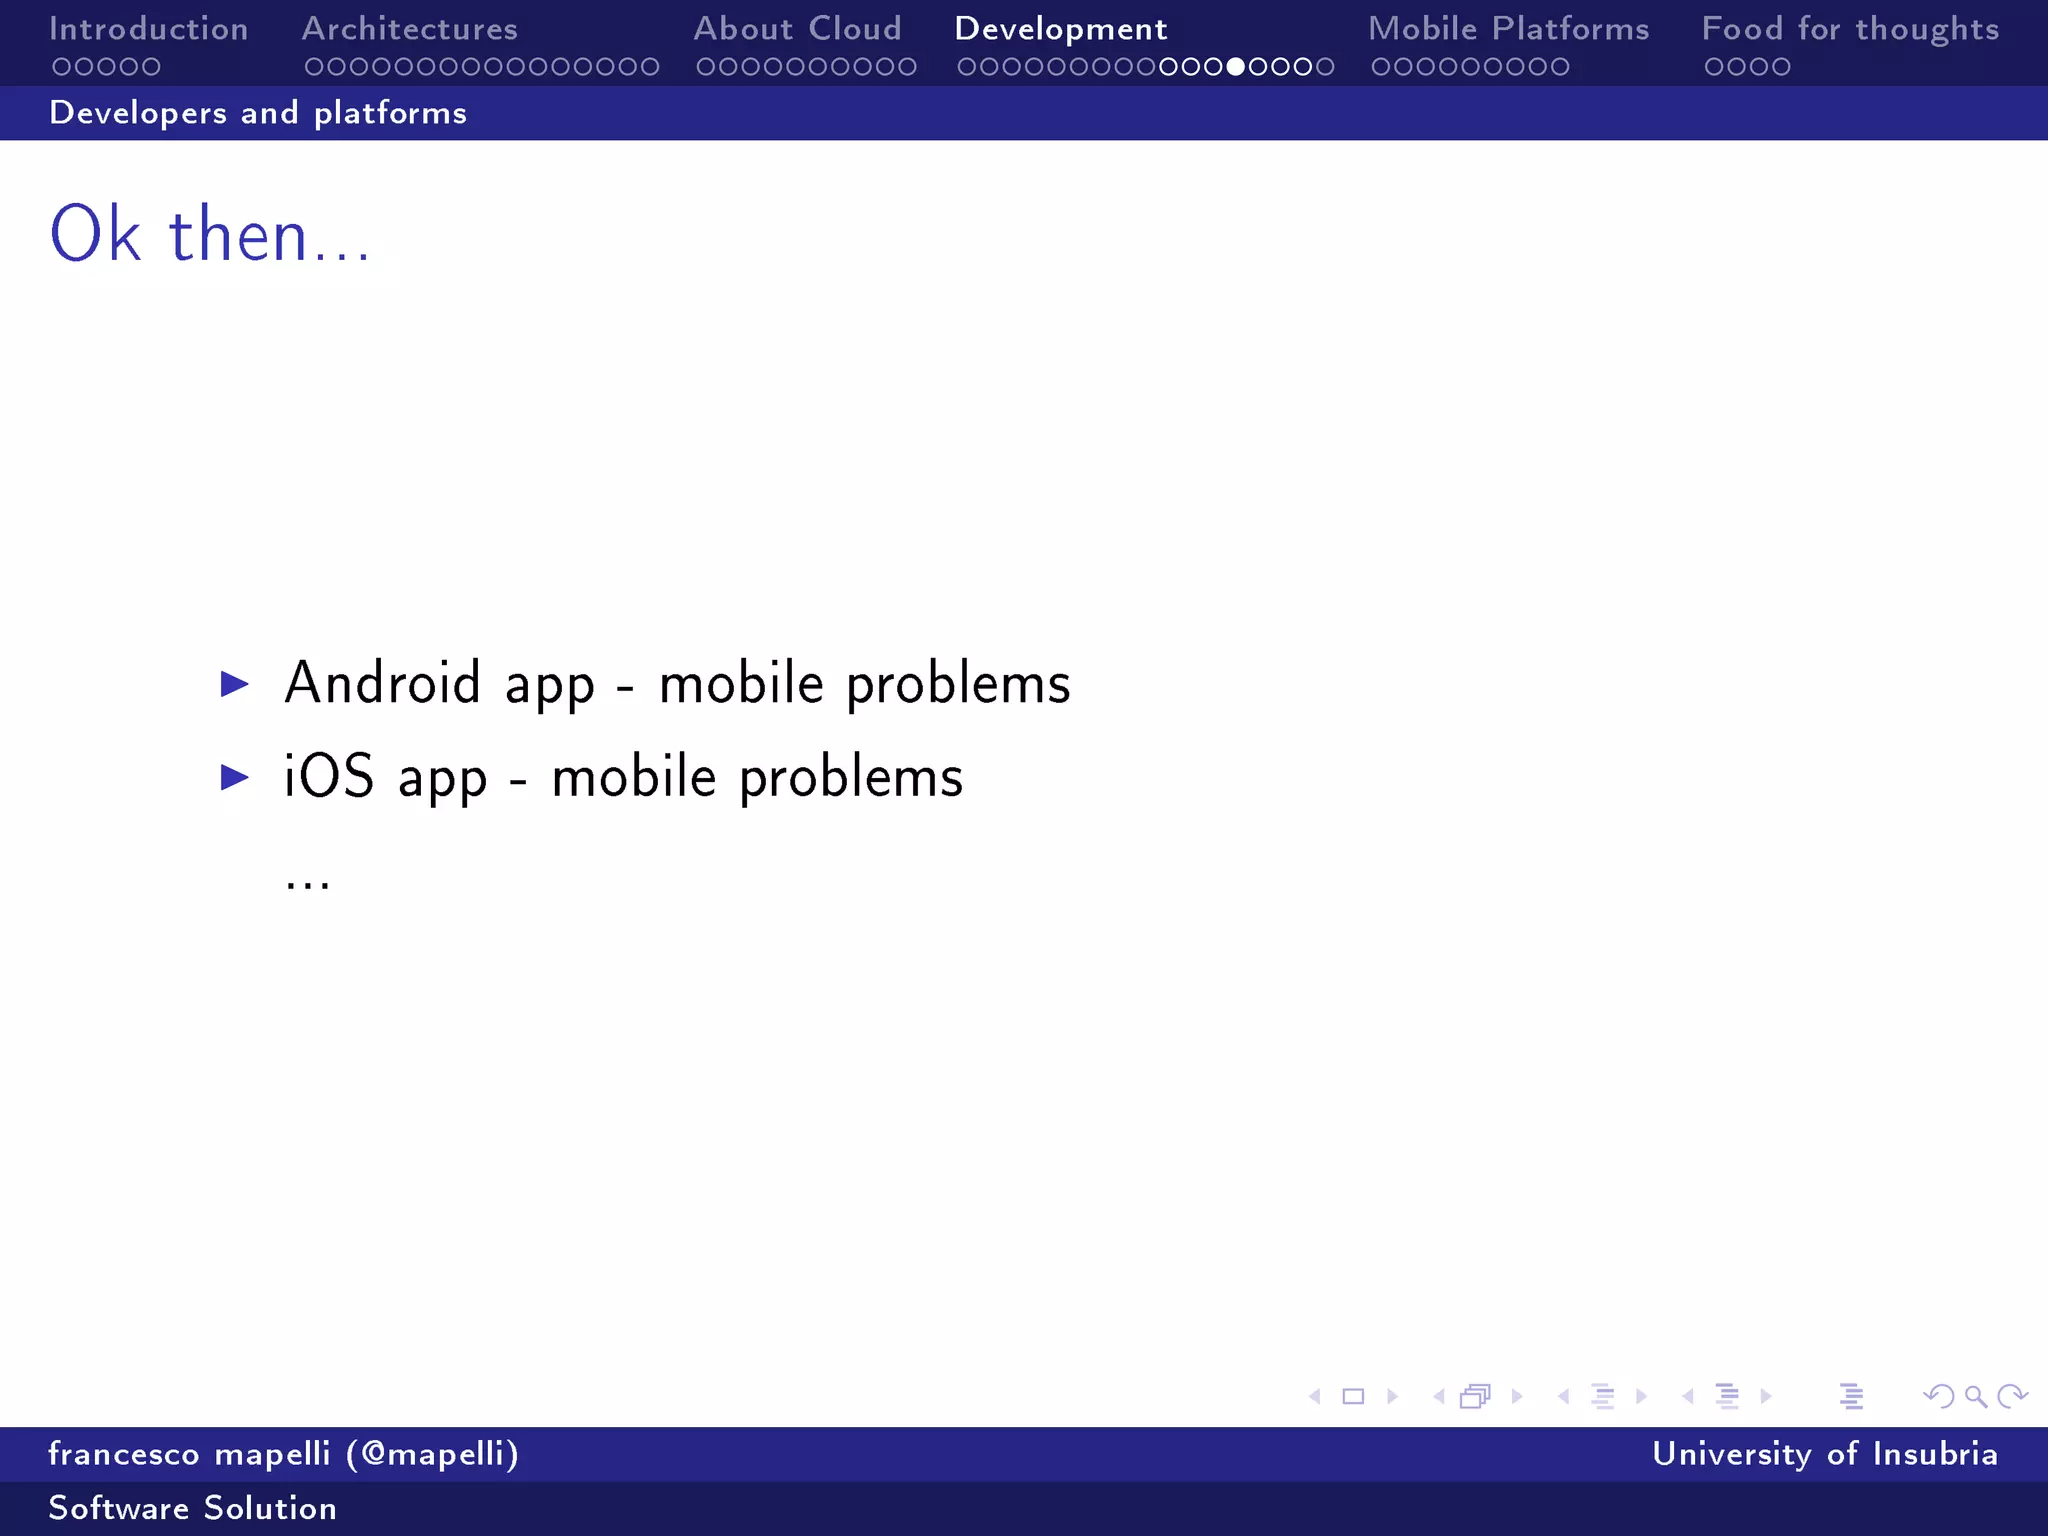
Task: Select first slide circle under Mobile Platforms
Action: (x=1381, y=67)
